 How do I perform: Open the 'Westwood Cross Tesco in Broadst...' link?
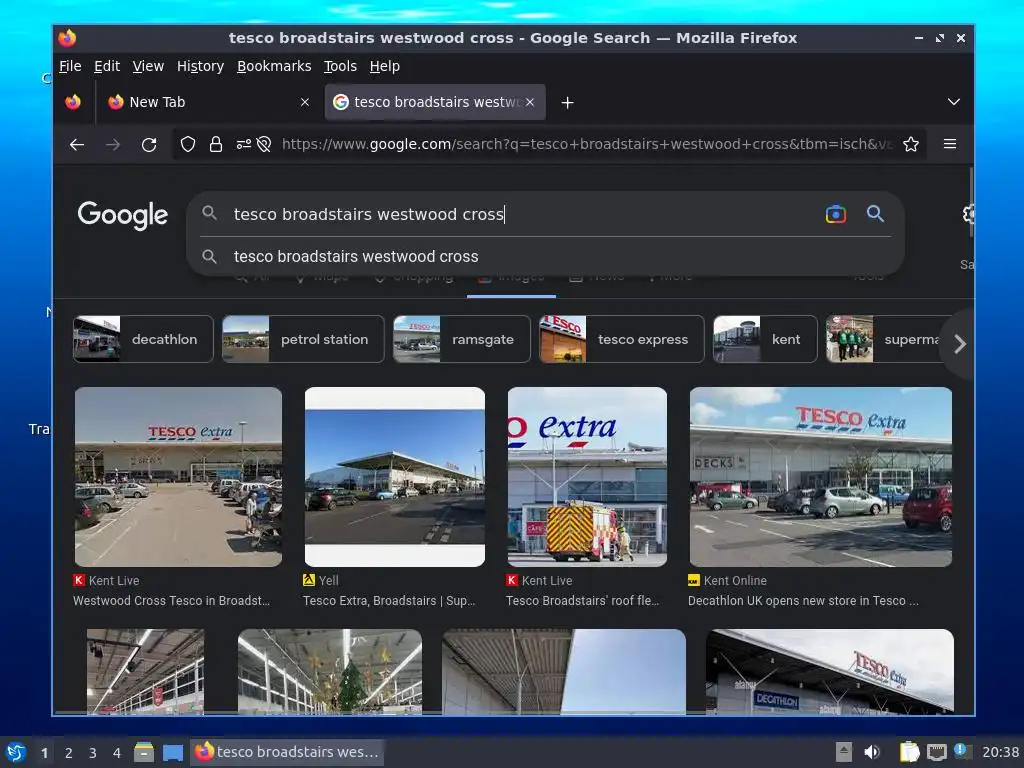171,601
